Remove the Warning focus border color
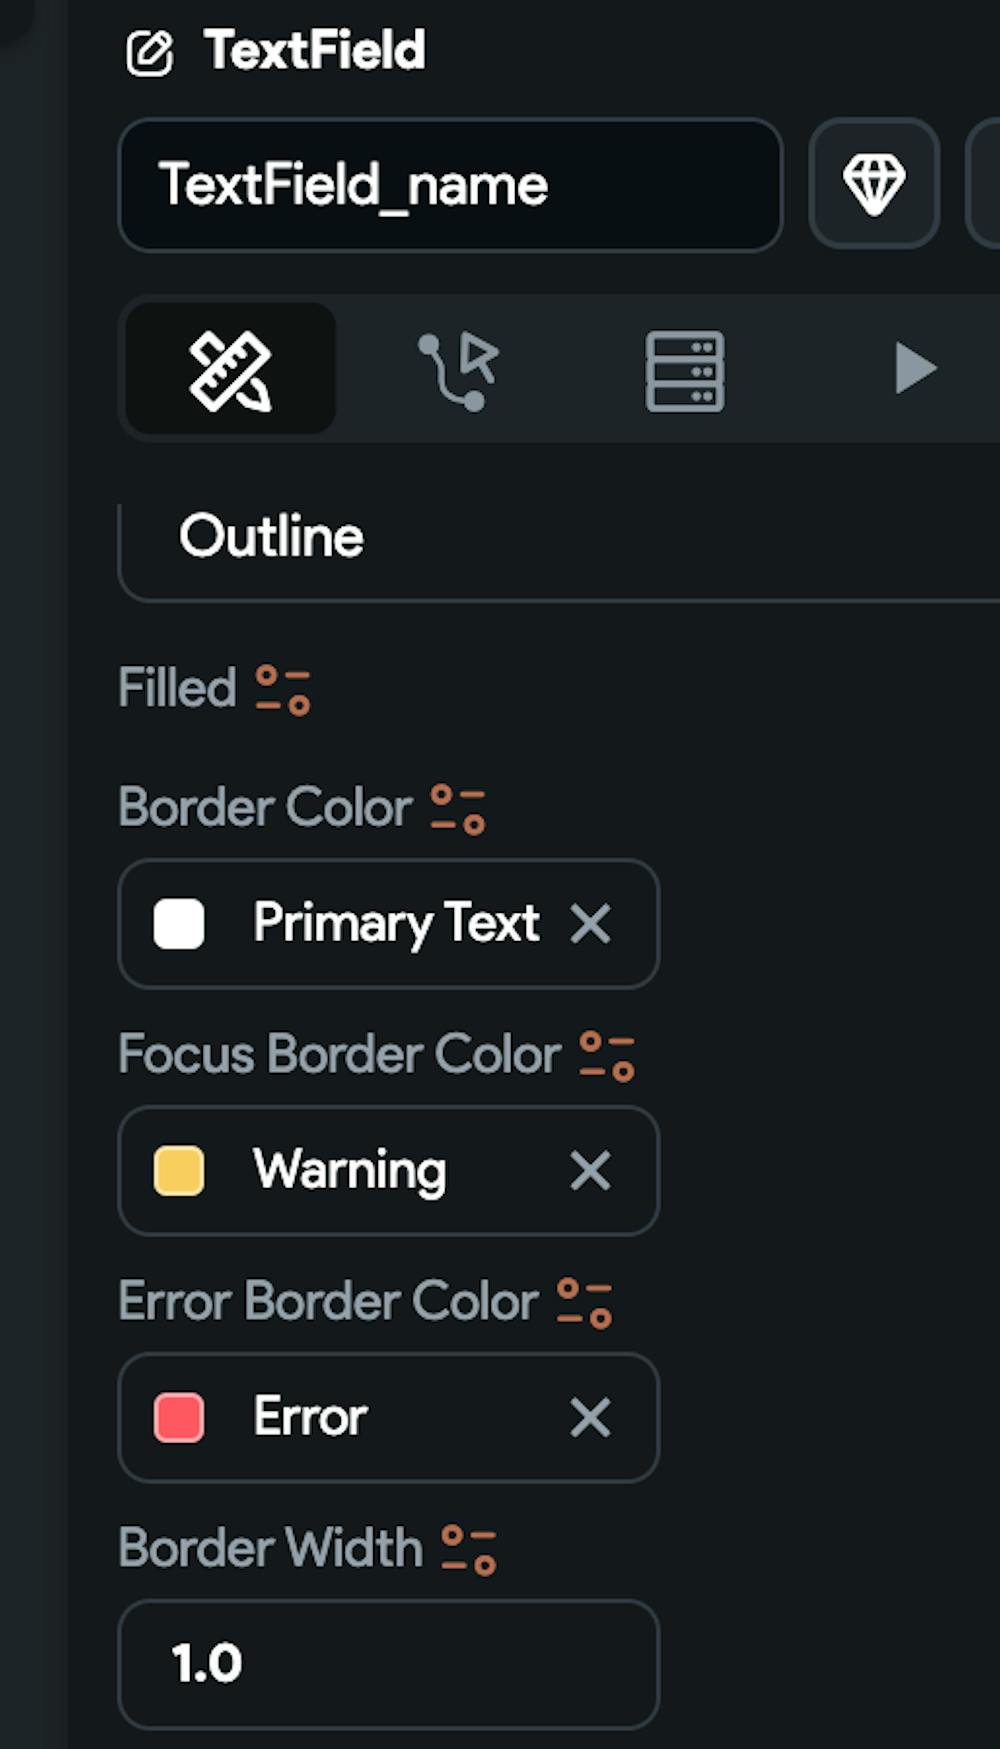 click(x=590, y=1171)
